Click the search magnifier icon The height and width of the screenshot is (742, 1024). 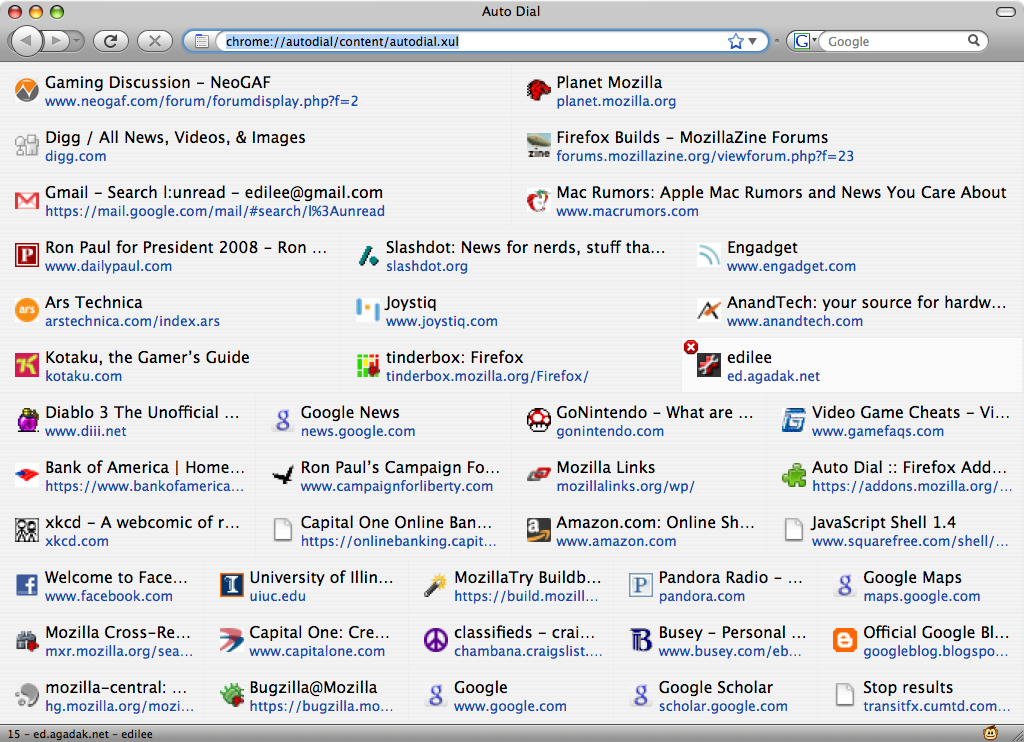973,40
